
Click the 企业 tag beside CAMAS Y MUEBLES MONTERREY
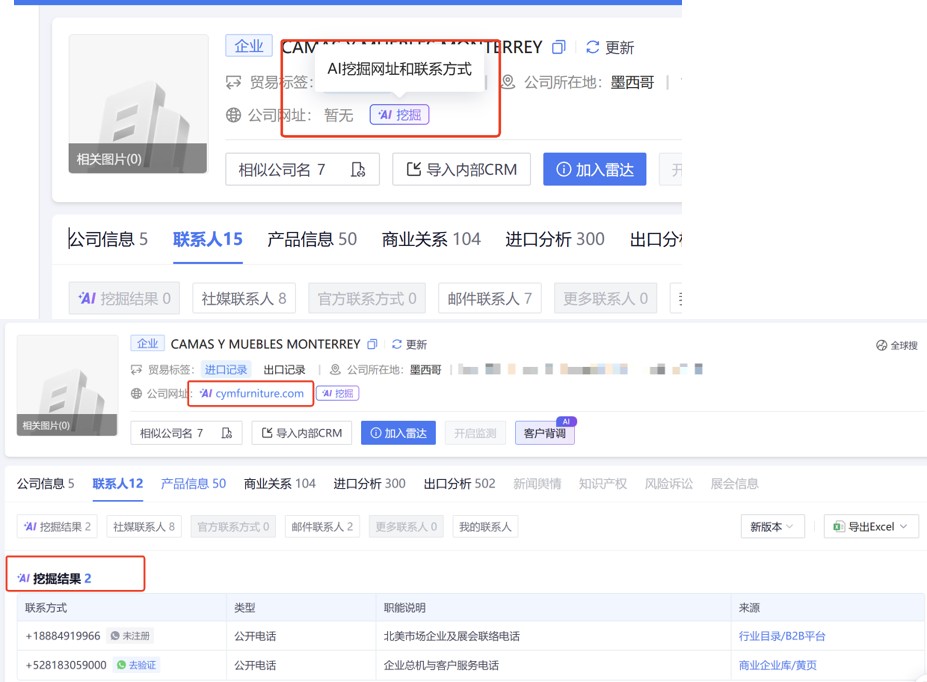(147, 343)
